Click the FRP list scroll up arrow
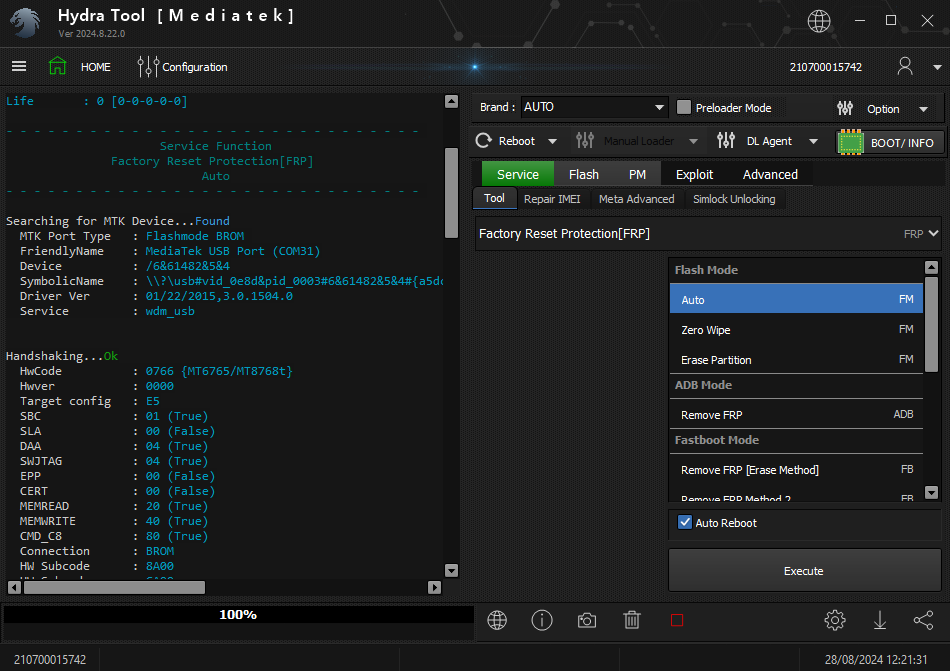Image resolution: width=950 pixels, height=671 pixels. (x=931, y=267)
